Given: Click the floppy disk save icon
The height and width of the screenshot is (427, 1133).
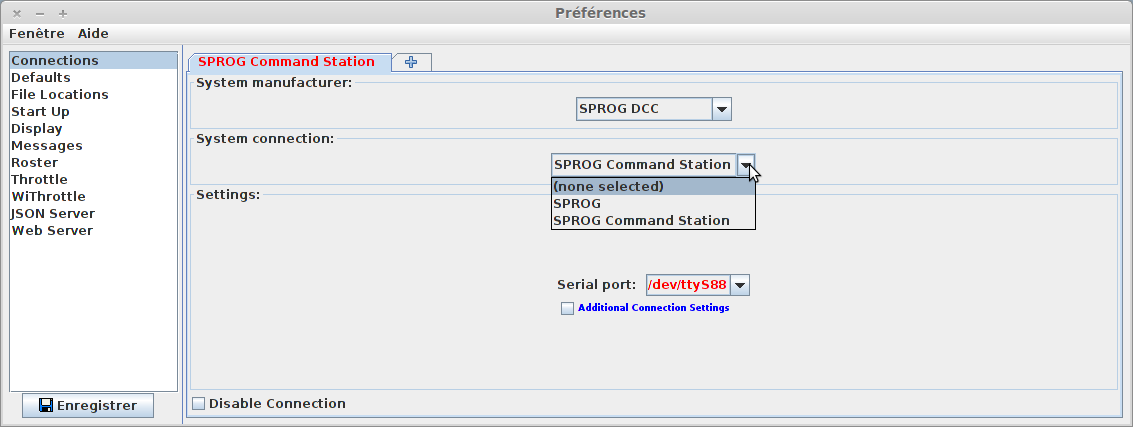Looking at the screenshot, I should click(46, 405).
